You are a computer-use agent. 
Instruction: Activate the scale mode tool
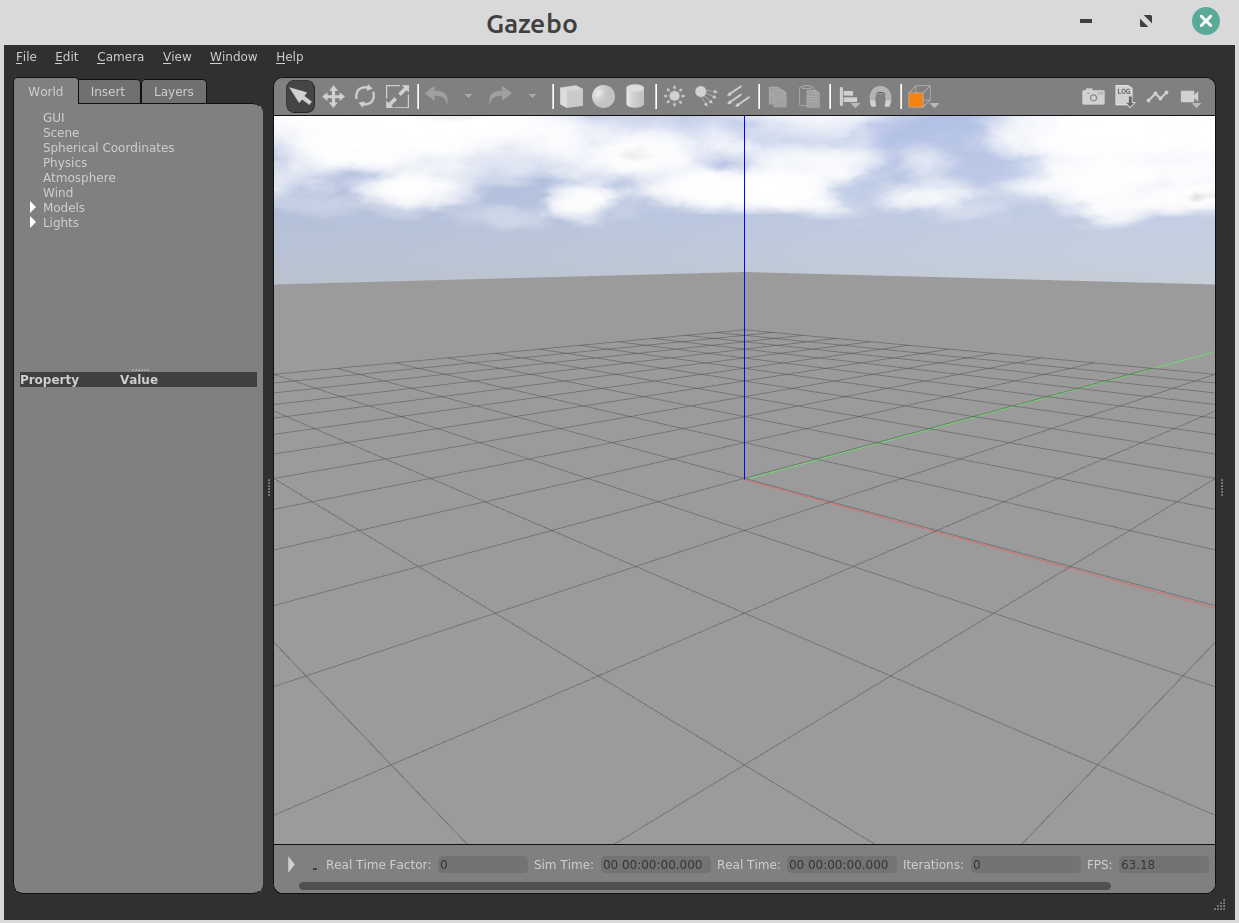[x=397, y=97]
